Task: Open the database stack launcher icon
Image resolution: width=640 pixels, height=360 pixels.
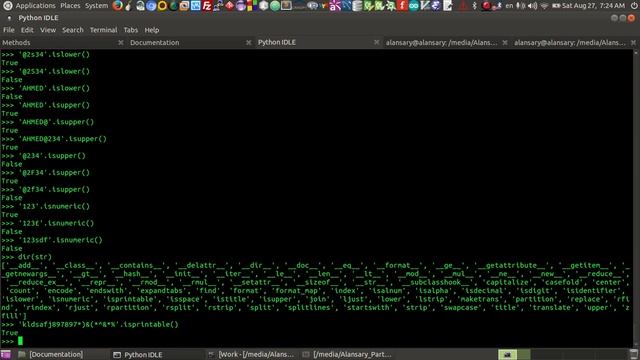Action: tap(357, 6)
